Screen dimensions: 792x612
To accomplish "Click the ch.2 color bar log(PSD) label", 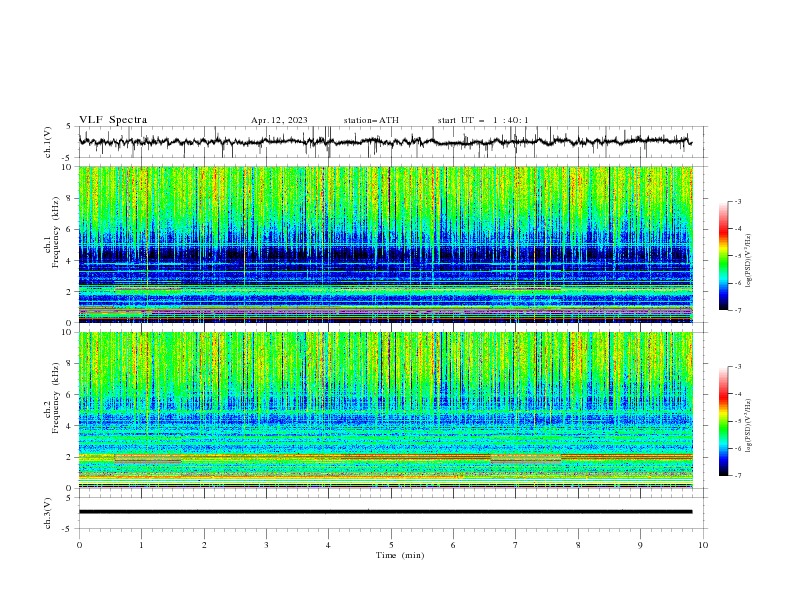I will [x=749, y=425].
